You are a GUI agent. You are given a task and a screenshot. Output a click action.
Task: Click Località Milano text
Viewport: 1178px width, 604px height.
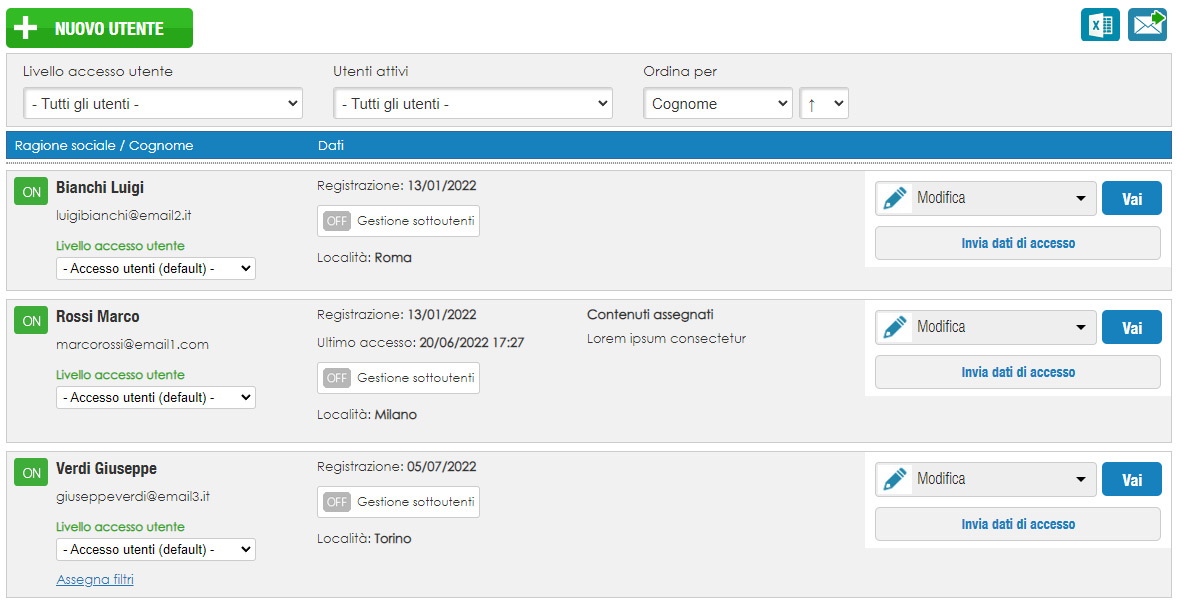click(x=367, y=415)
